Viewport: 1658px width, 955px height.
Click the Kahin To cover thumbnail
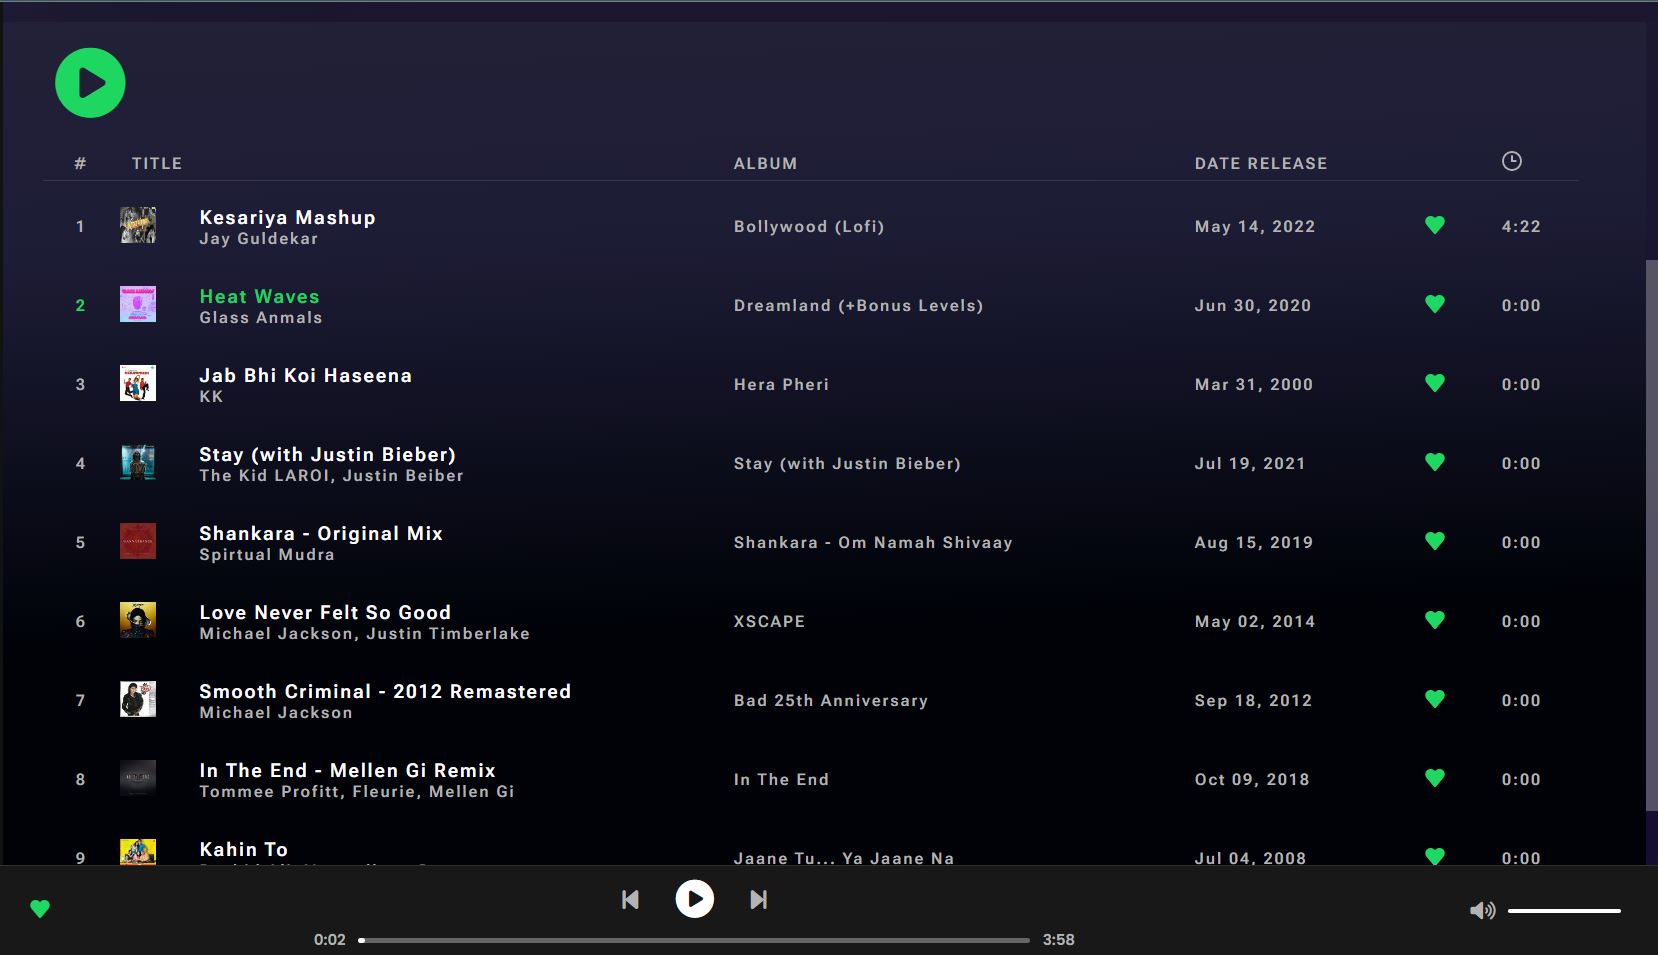click(x=138, y=852)
